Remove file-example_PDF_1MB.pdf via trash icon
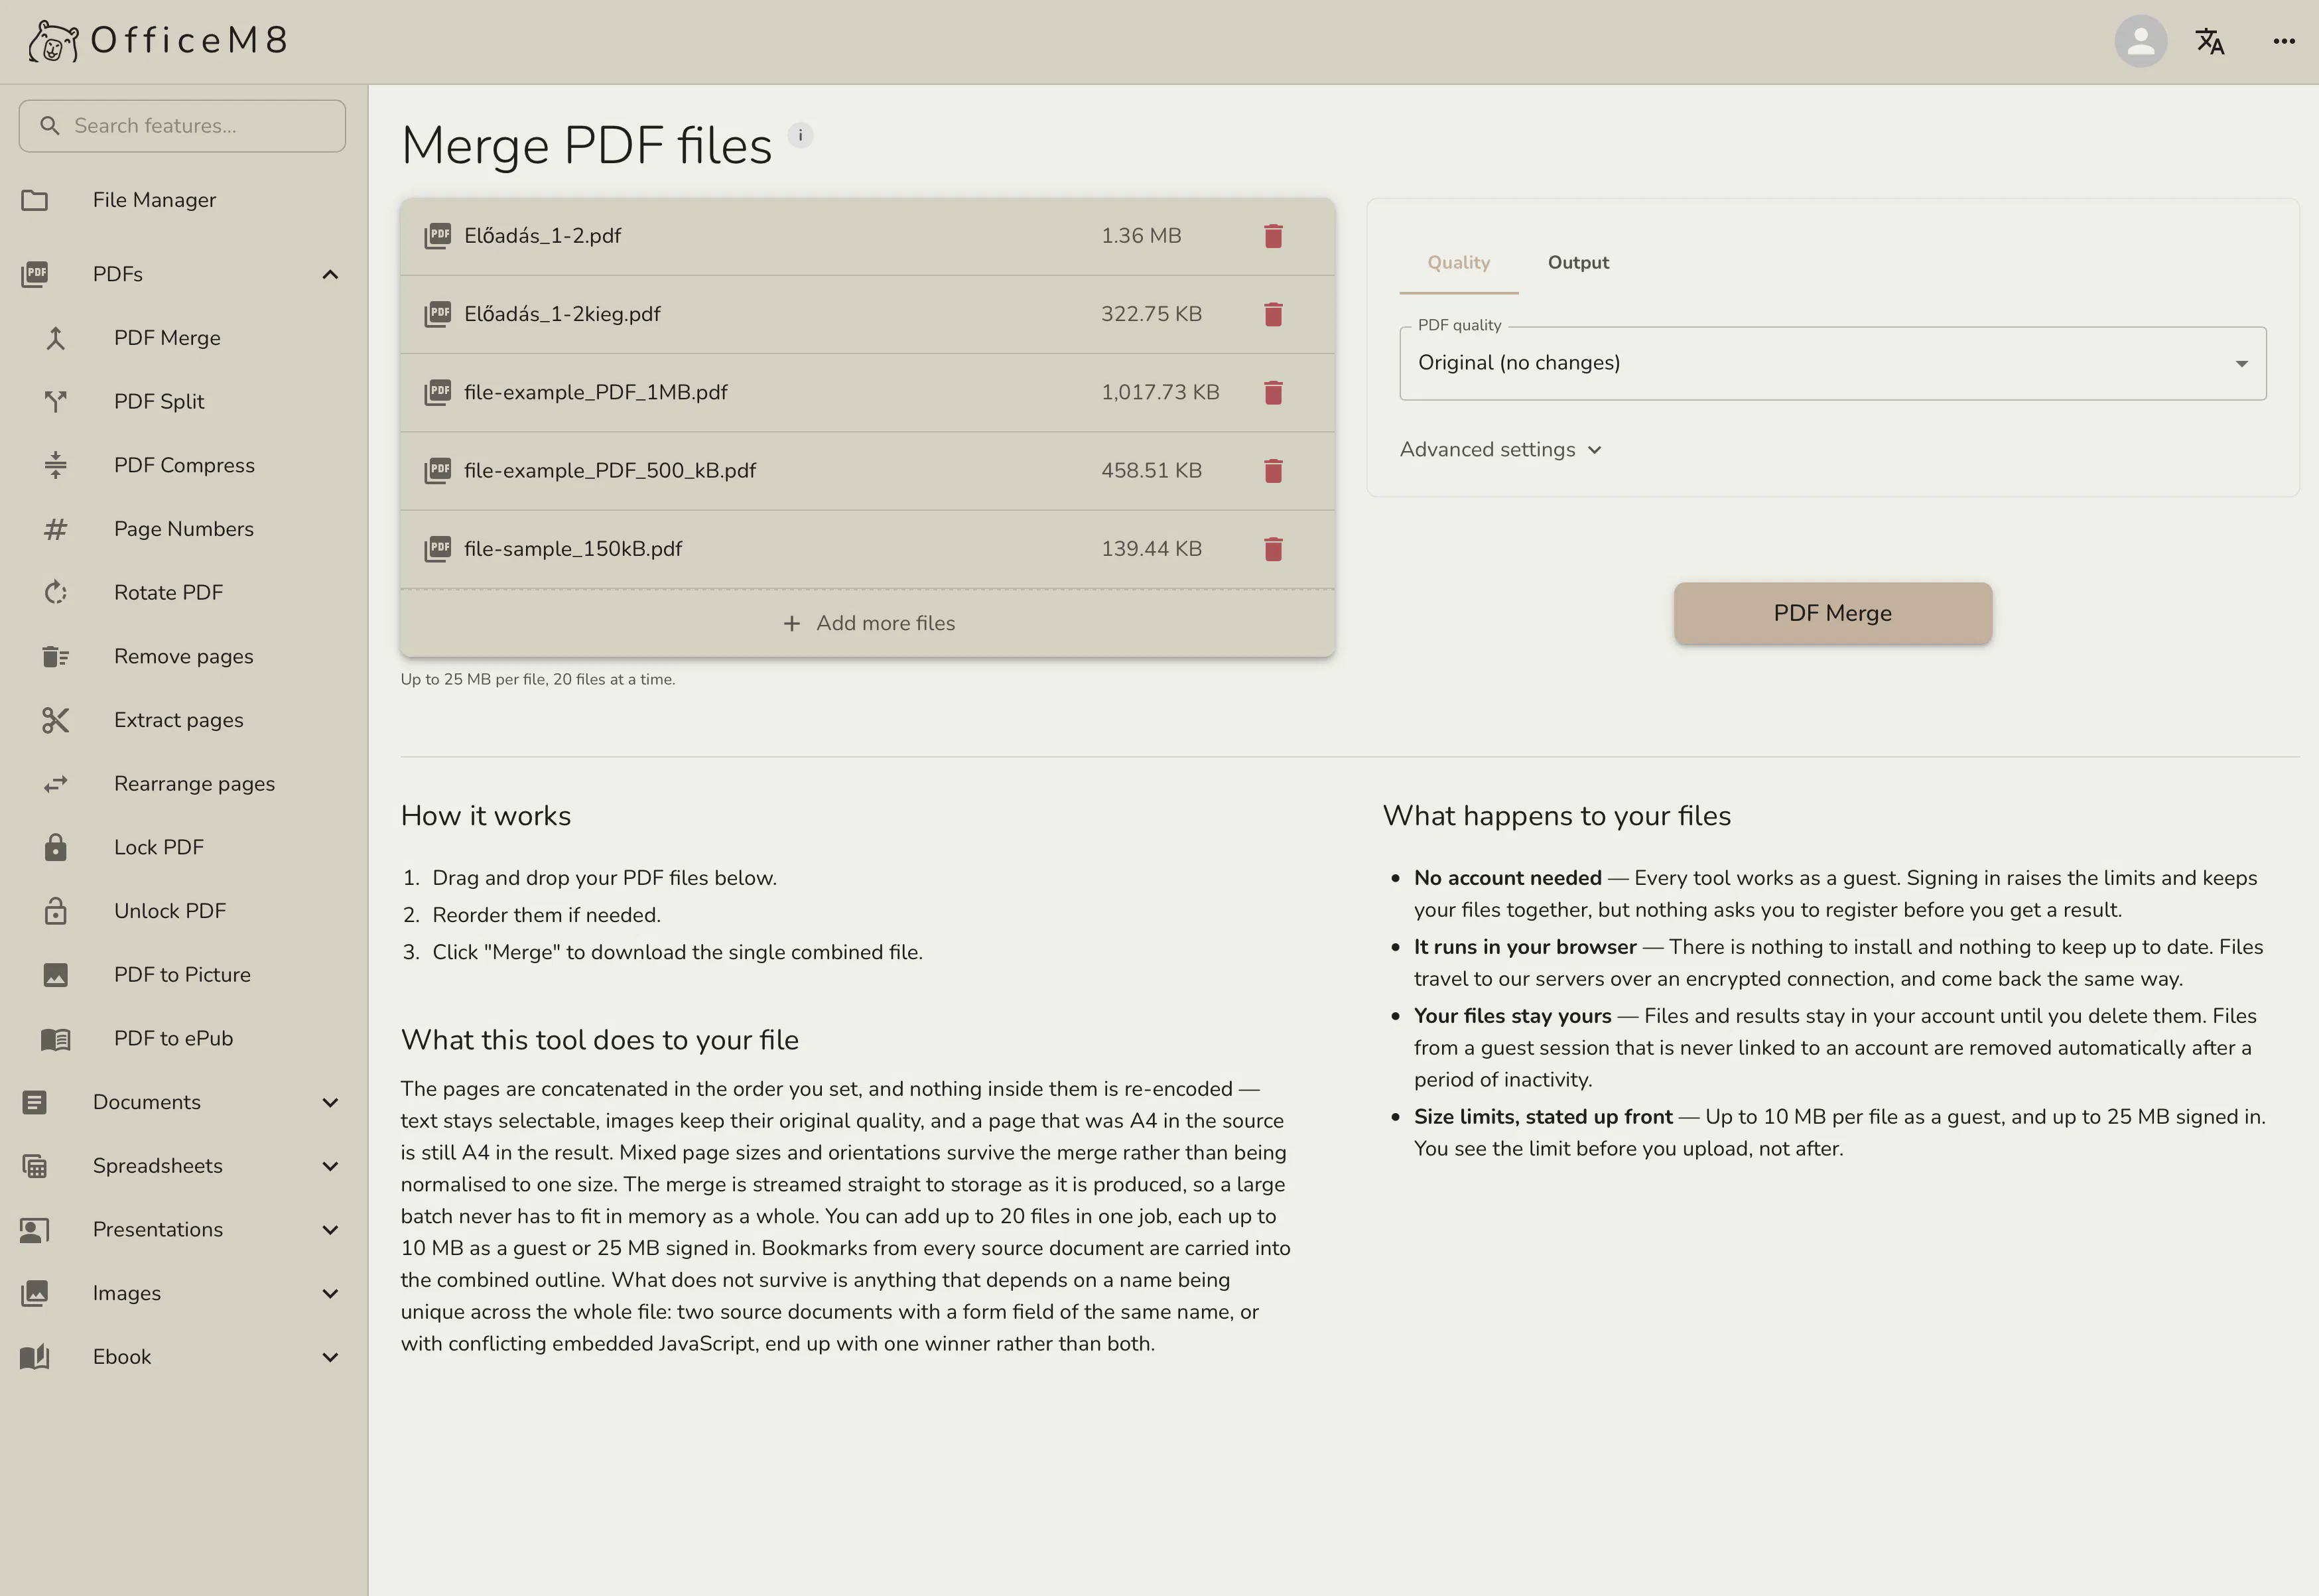This screenshot has width=2319, height=1596. point(1273,392)
